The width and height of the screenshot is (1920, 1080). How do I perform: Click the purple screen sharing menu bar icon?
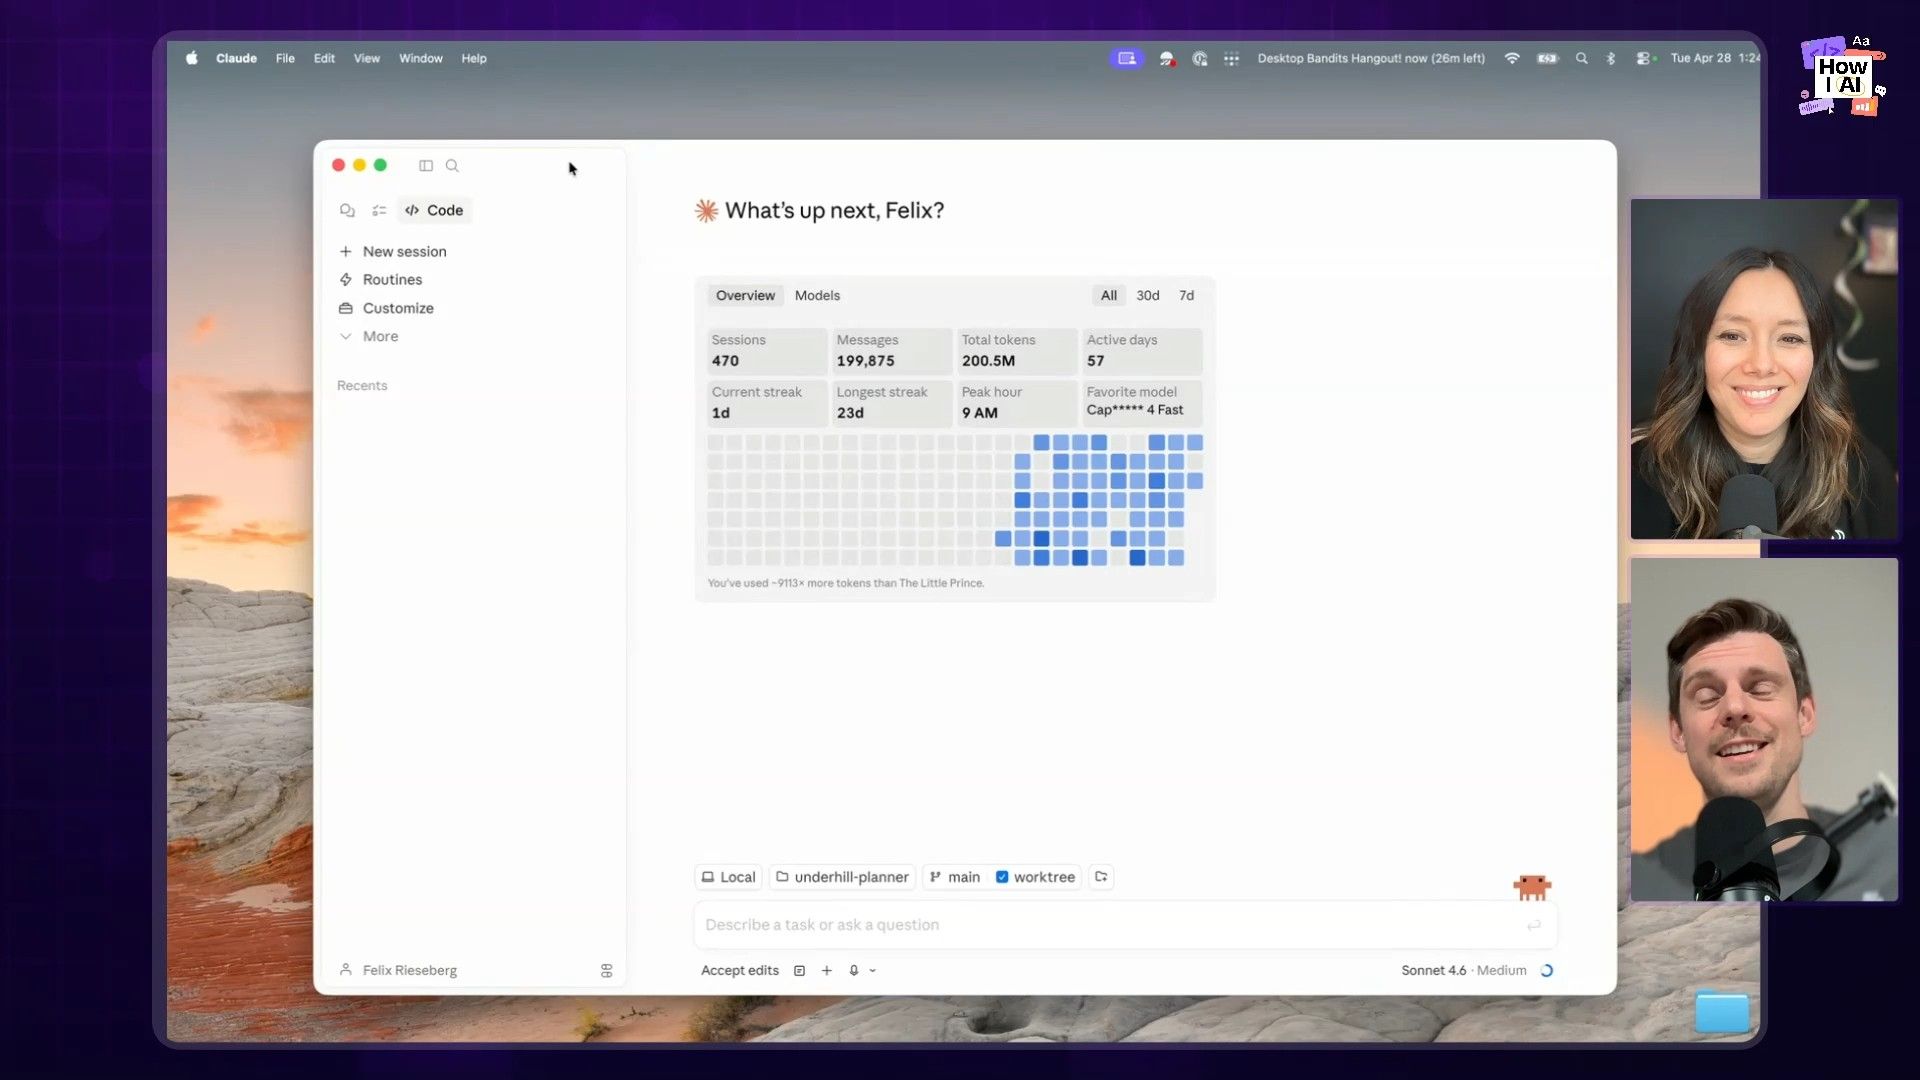coord(1127,58)
